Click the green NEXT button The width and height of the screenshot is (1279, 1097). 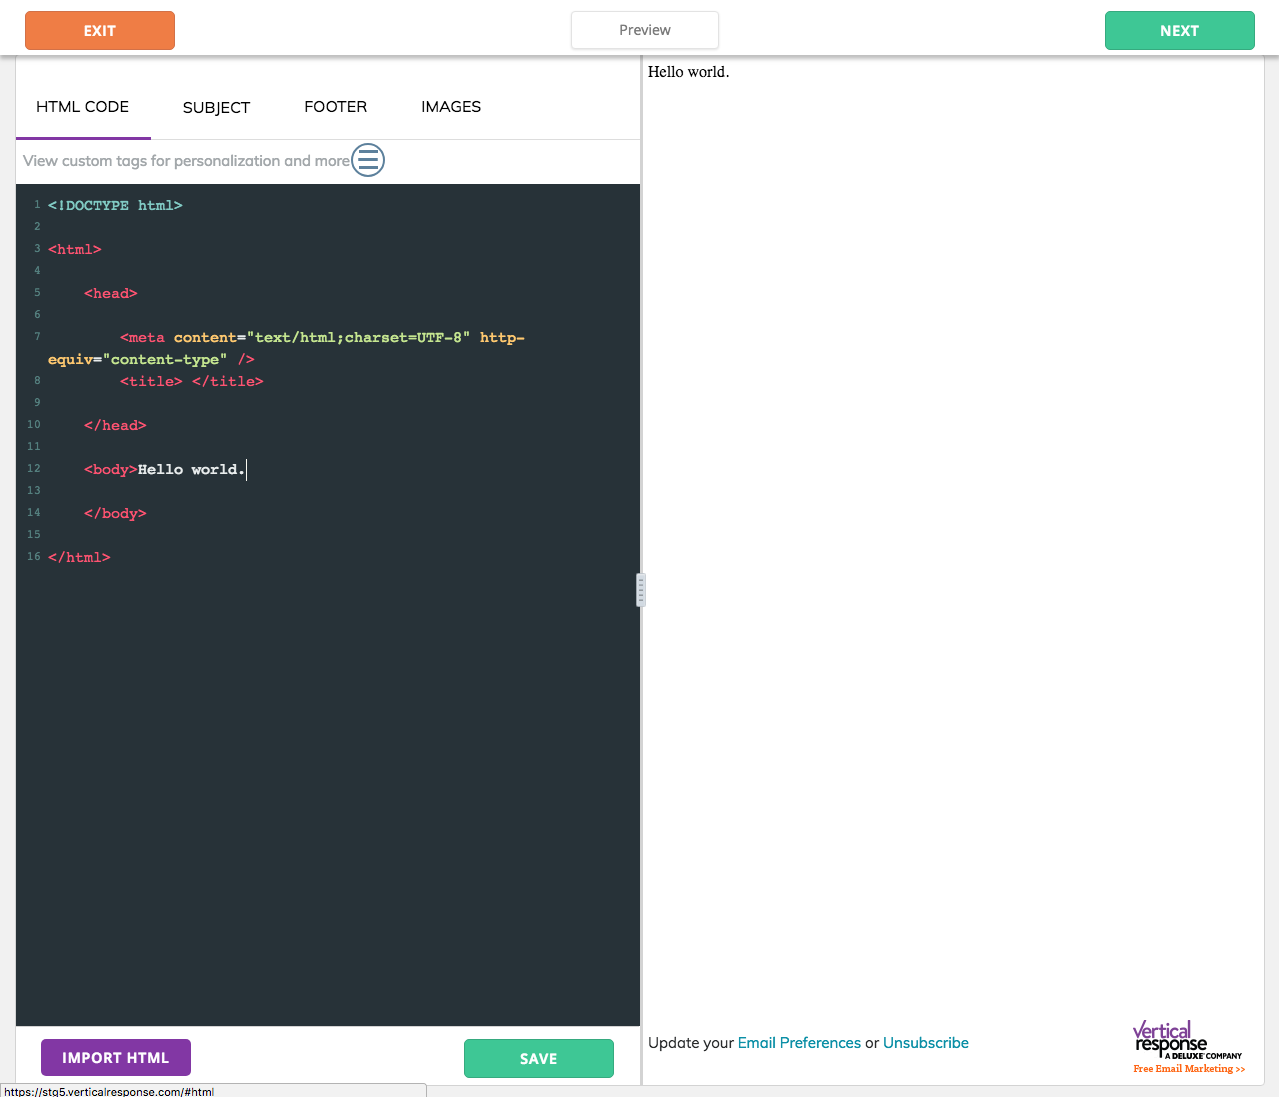pyautogui.click(x=1180, y=31)
